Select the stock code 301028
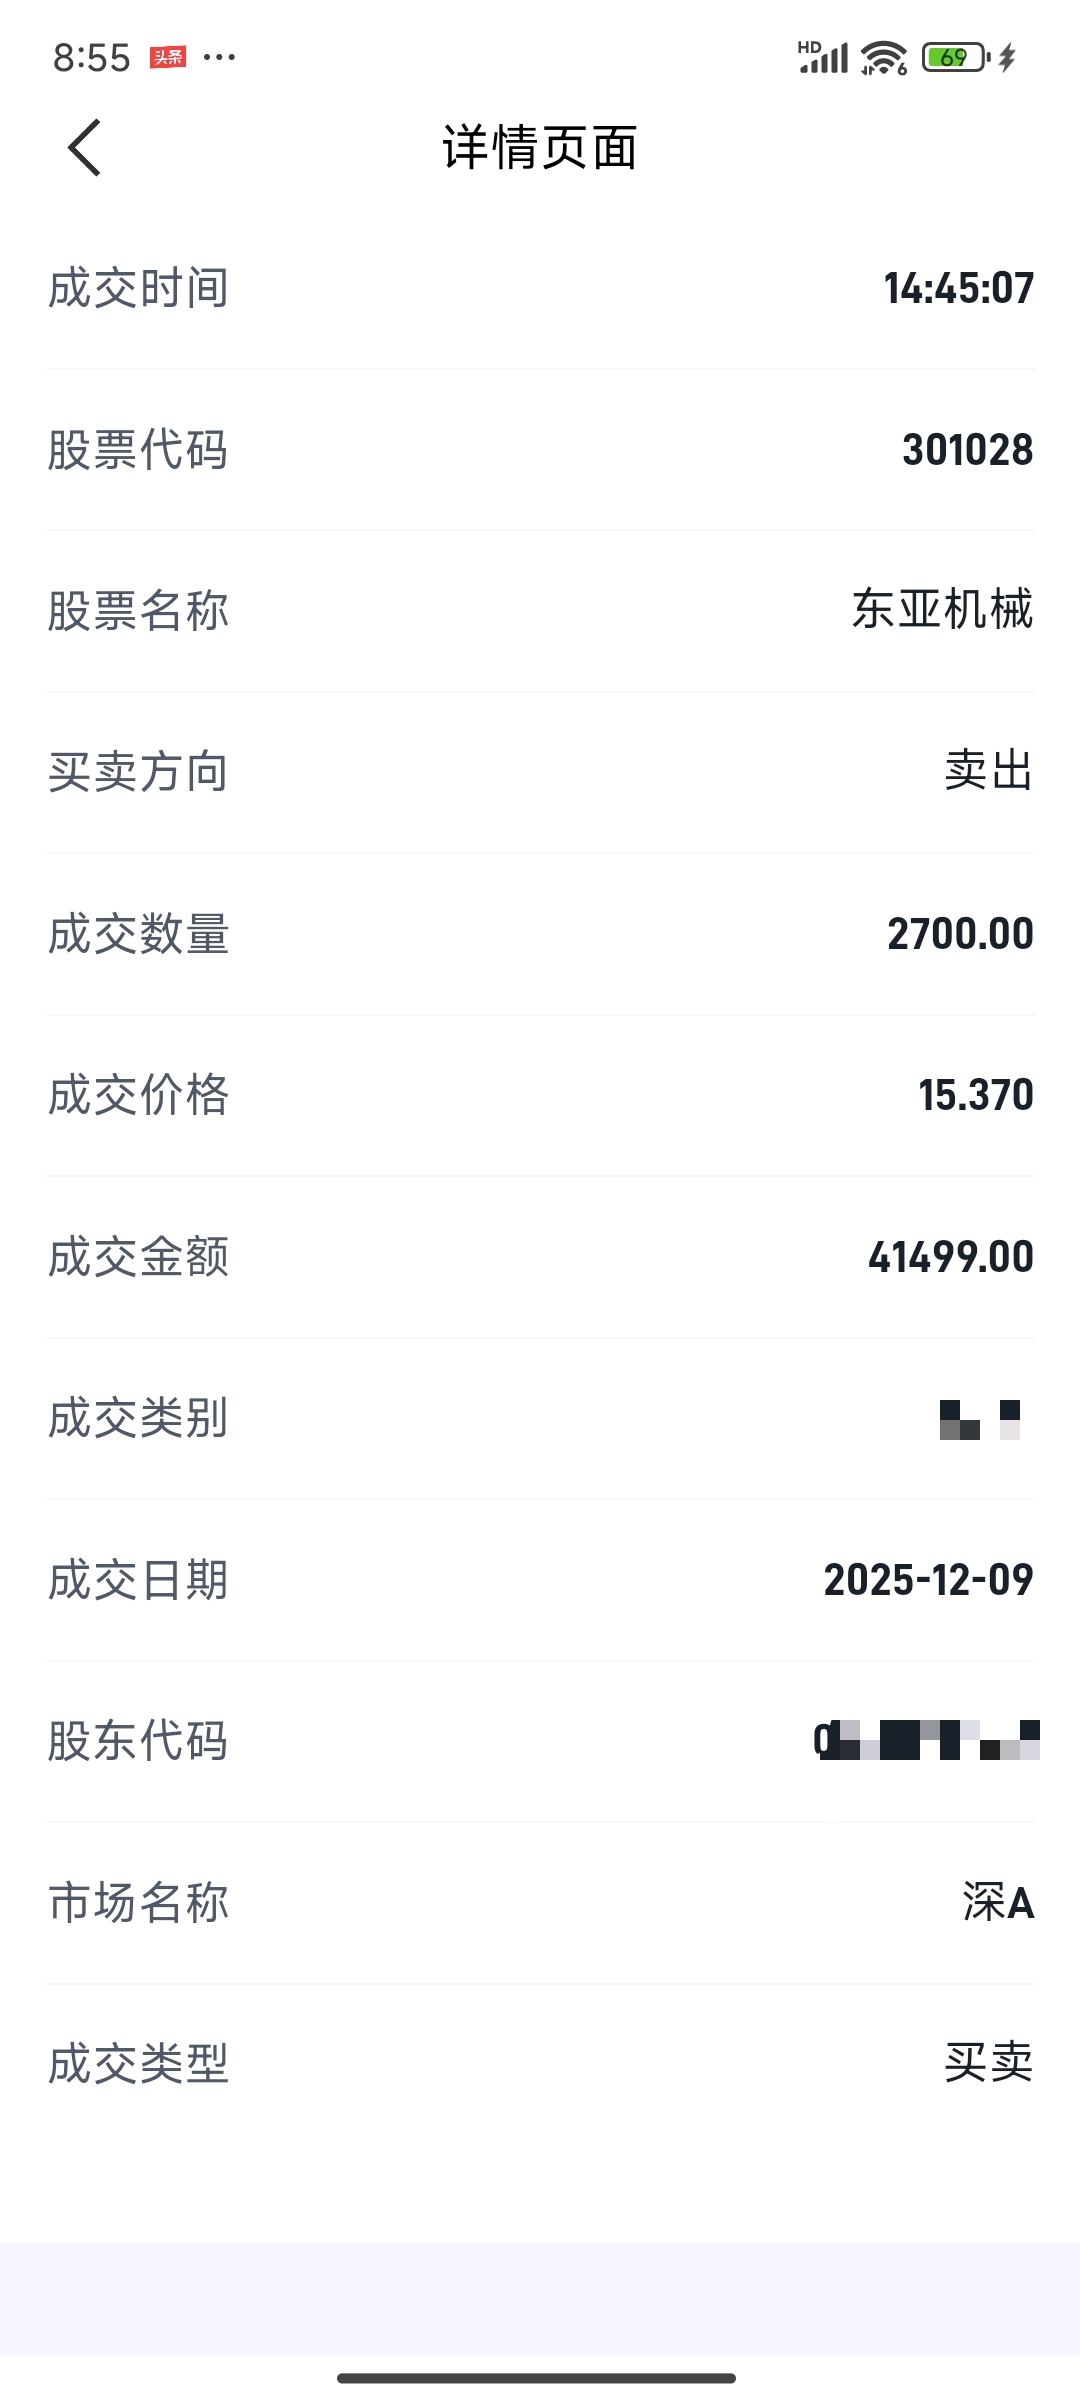 [967, 450]
